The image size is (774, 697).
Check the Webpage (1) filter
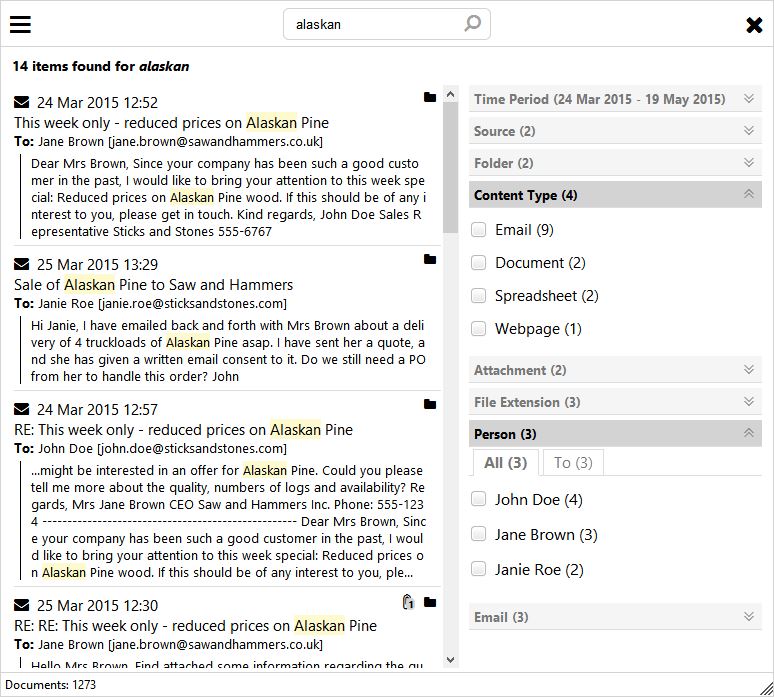tap(478, 329)
